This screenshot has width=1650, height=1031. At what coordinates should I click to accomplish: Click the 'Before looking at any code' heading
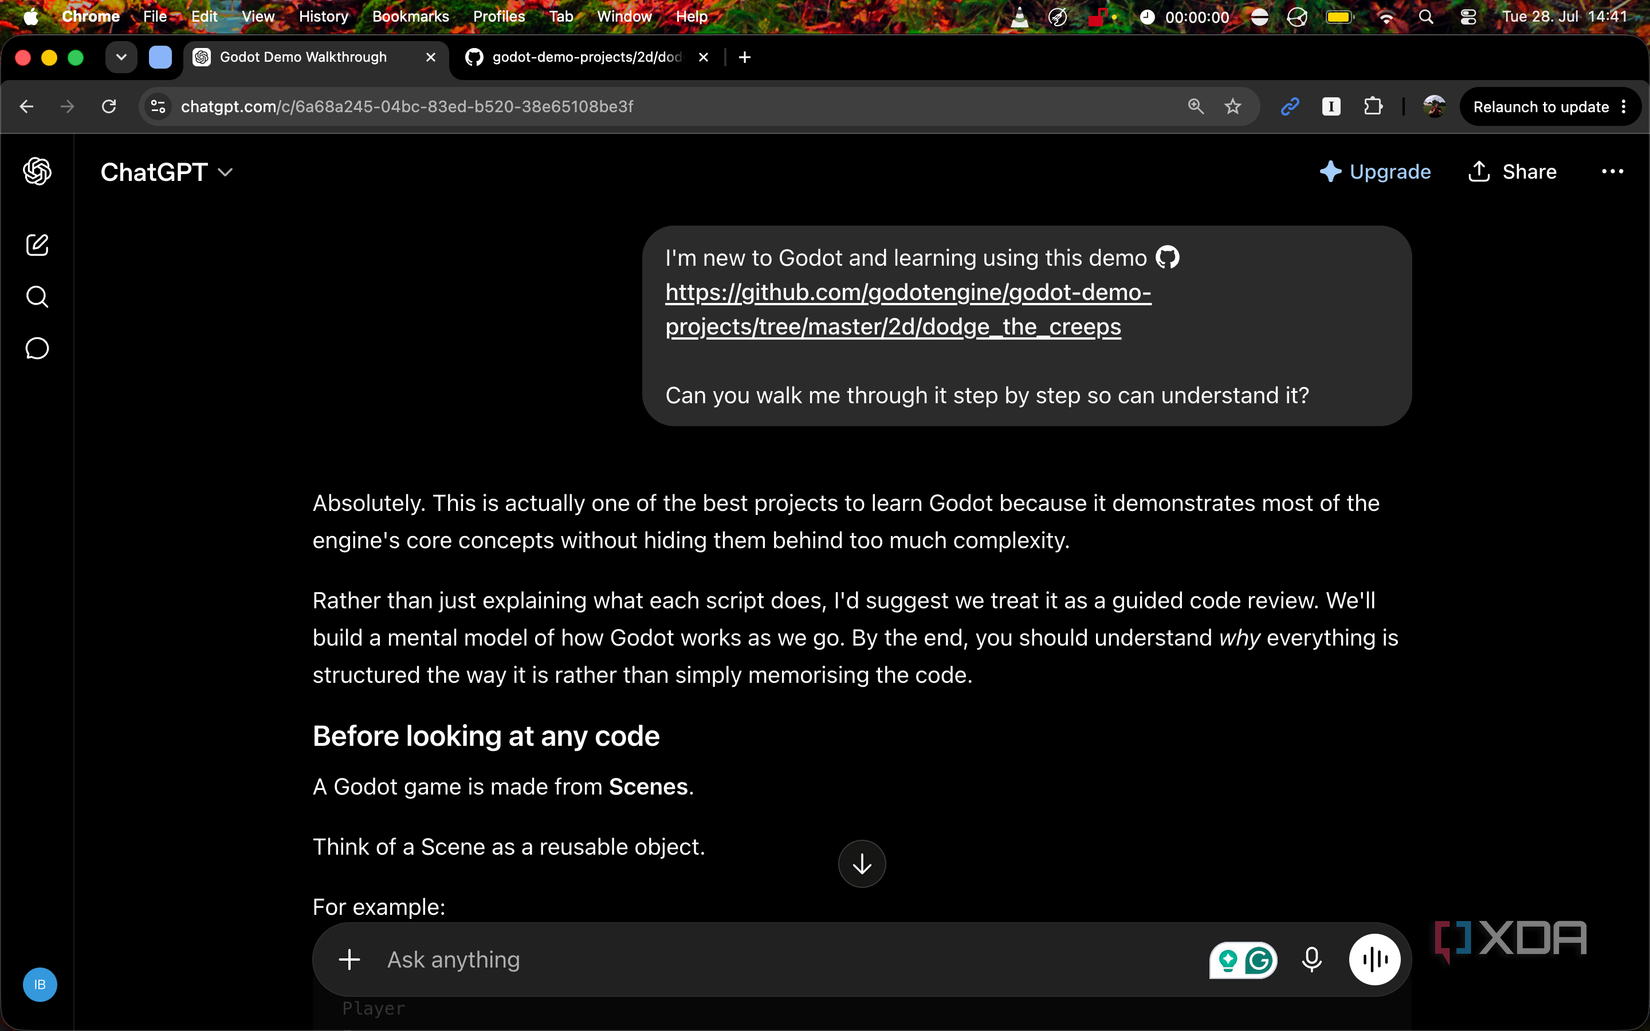coord(486,736)
